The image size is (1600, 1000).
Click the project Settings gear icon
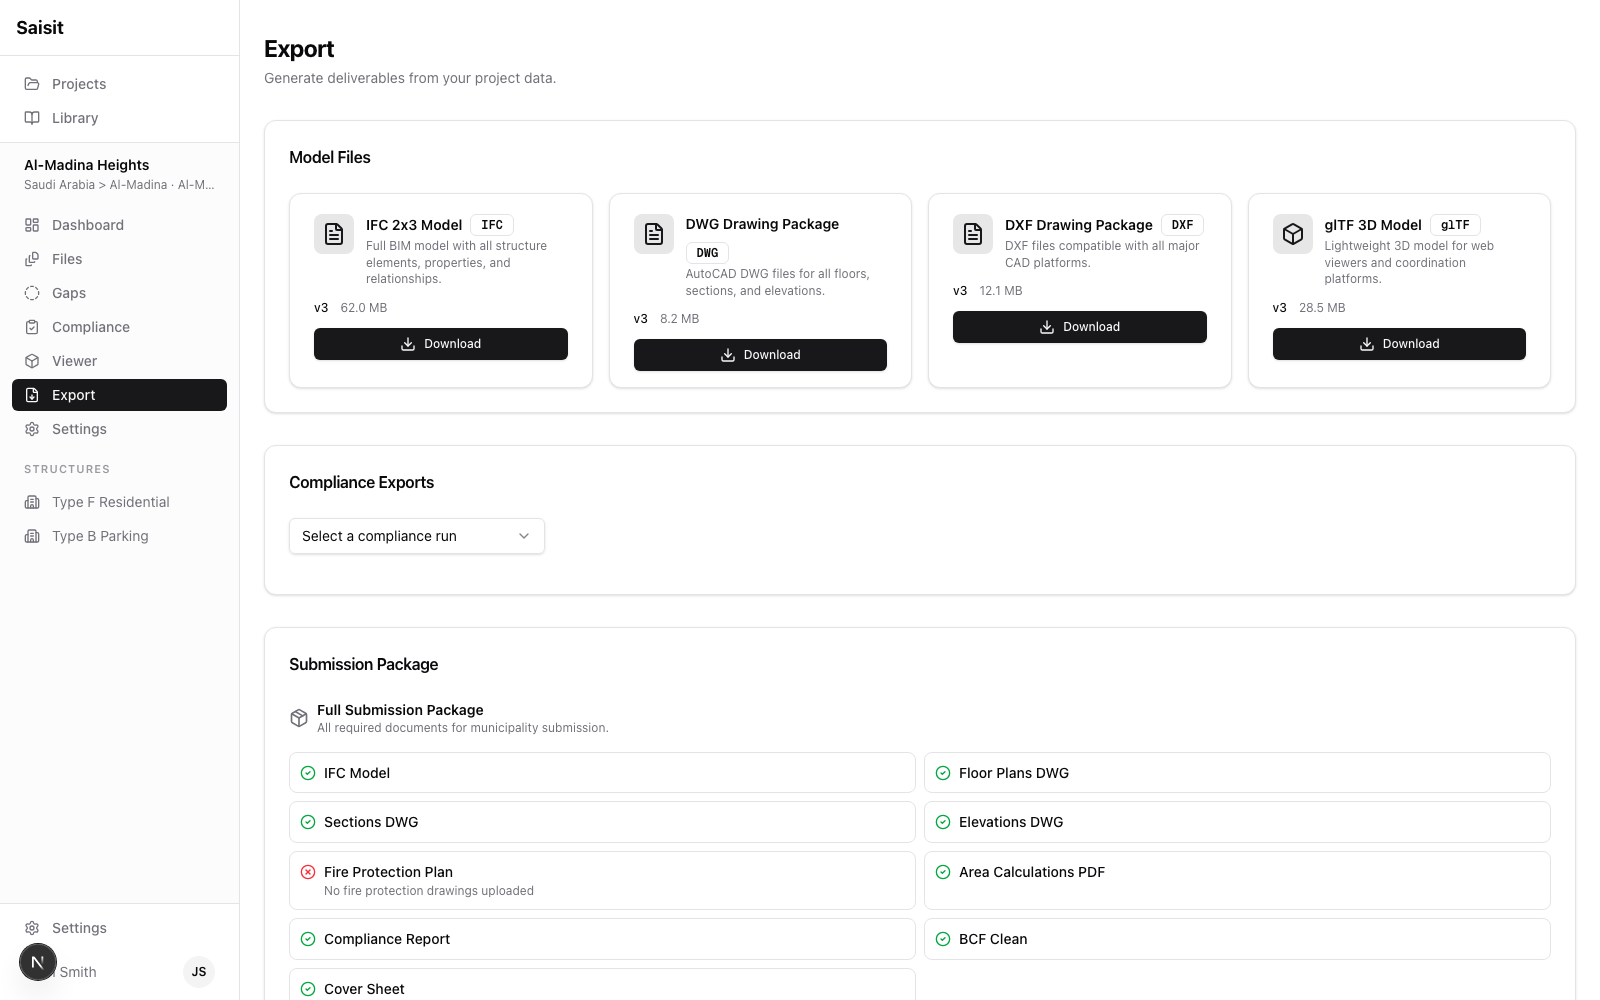click(x=32, y=429)
